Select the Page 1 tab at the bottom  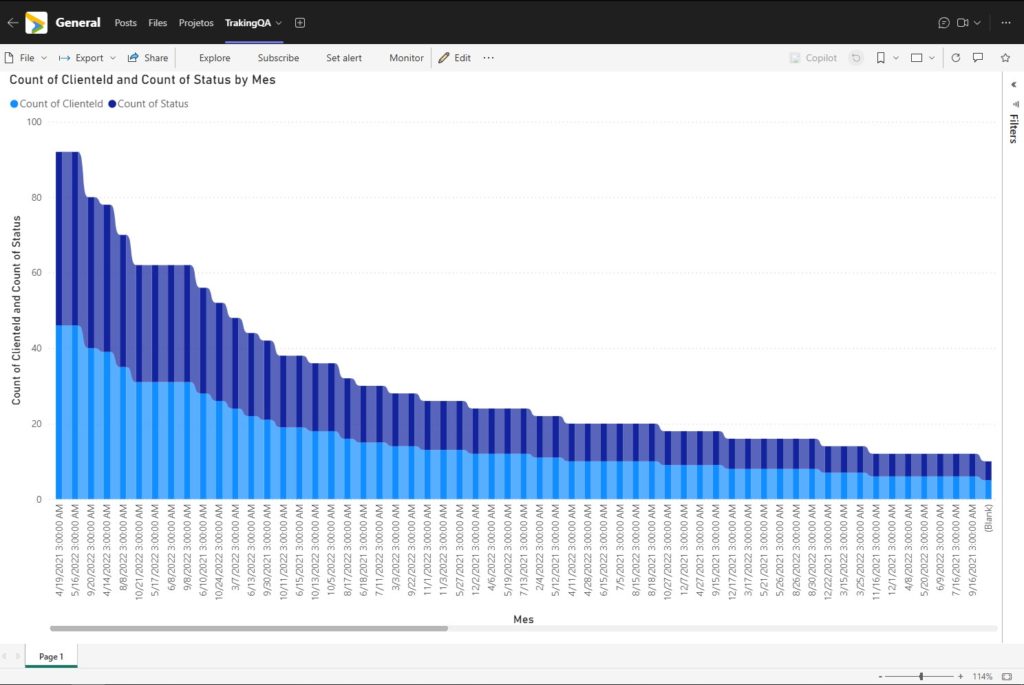click(50, 657)
